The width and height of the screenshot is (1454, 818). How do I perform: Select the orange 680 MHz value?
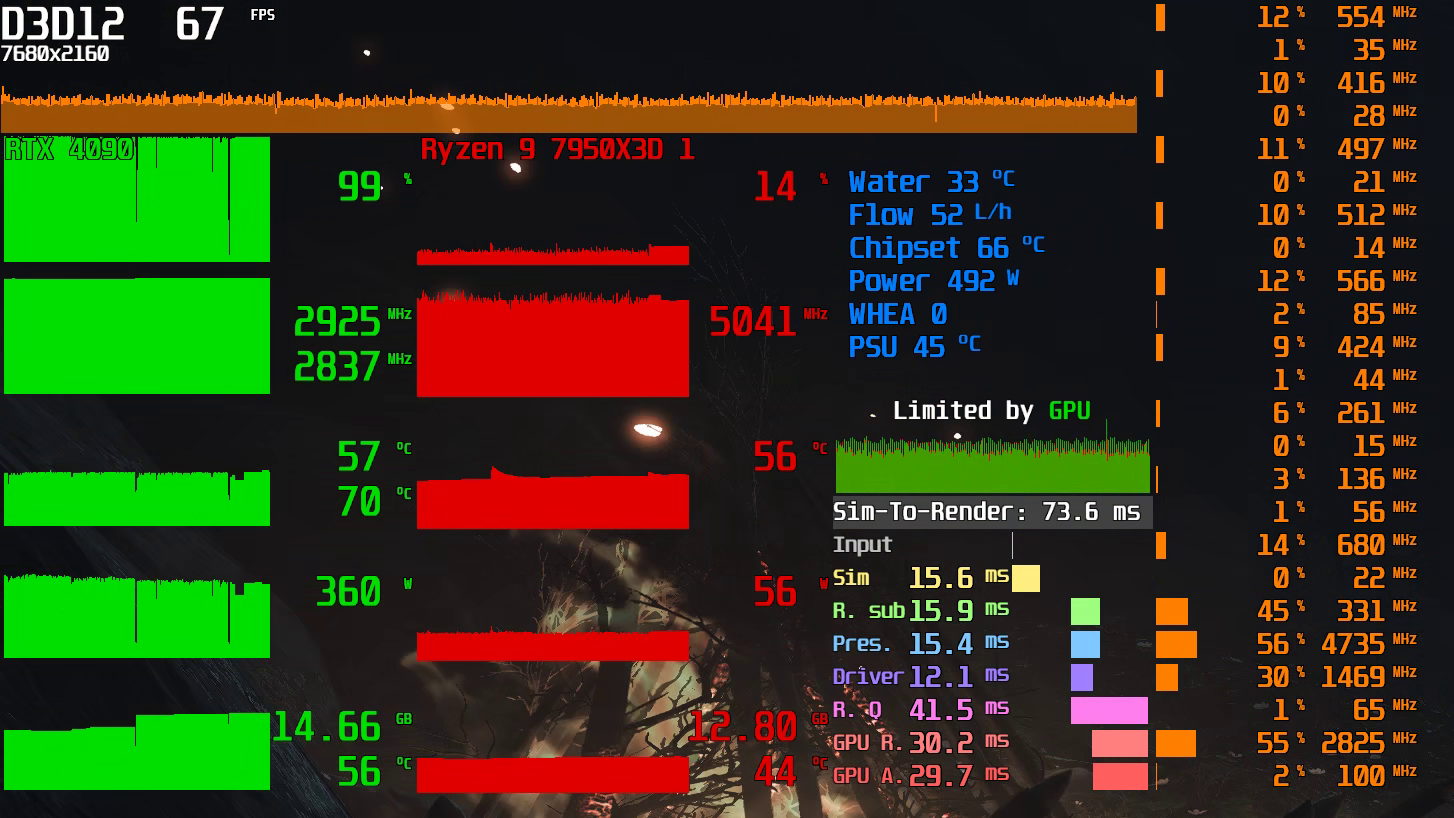click(x=1376, y=545)
